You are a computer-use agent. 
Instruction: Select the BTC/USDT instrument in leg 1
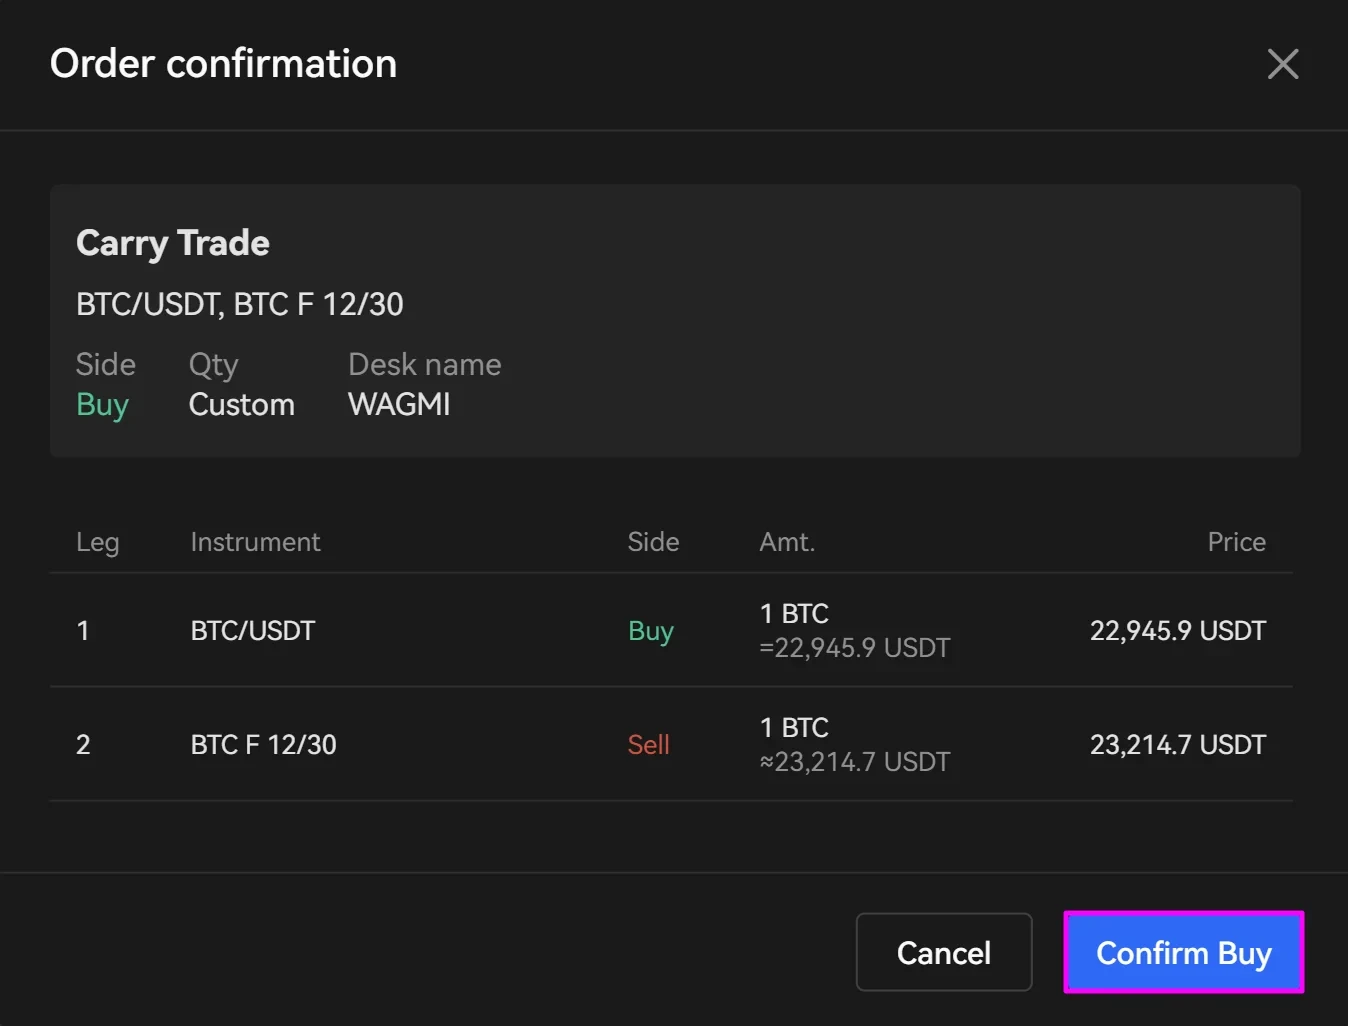[x=253, y=631]
